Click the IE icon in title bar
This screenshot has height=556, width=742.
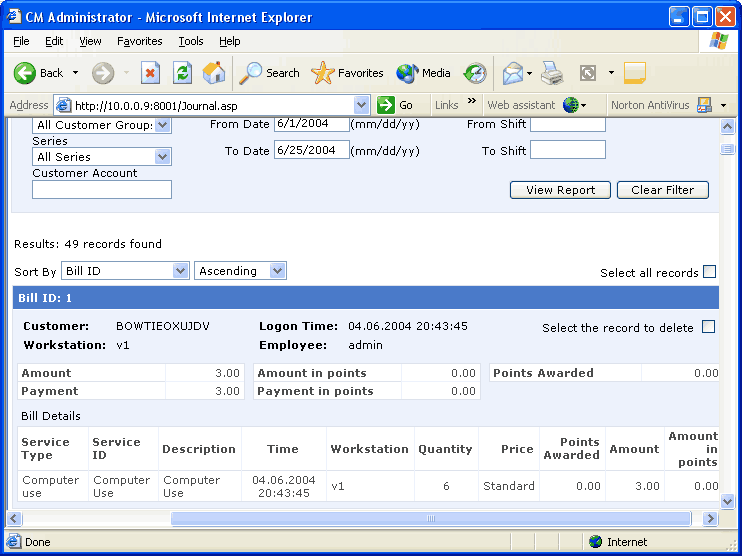pos(14,17)
